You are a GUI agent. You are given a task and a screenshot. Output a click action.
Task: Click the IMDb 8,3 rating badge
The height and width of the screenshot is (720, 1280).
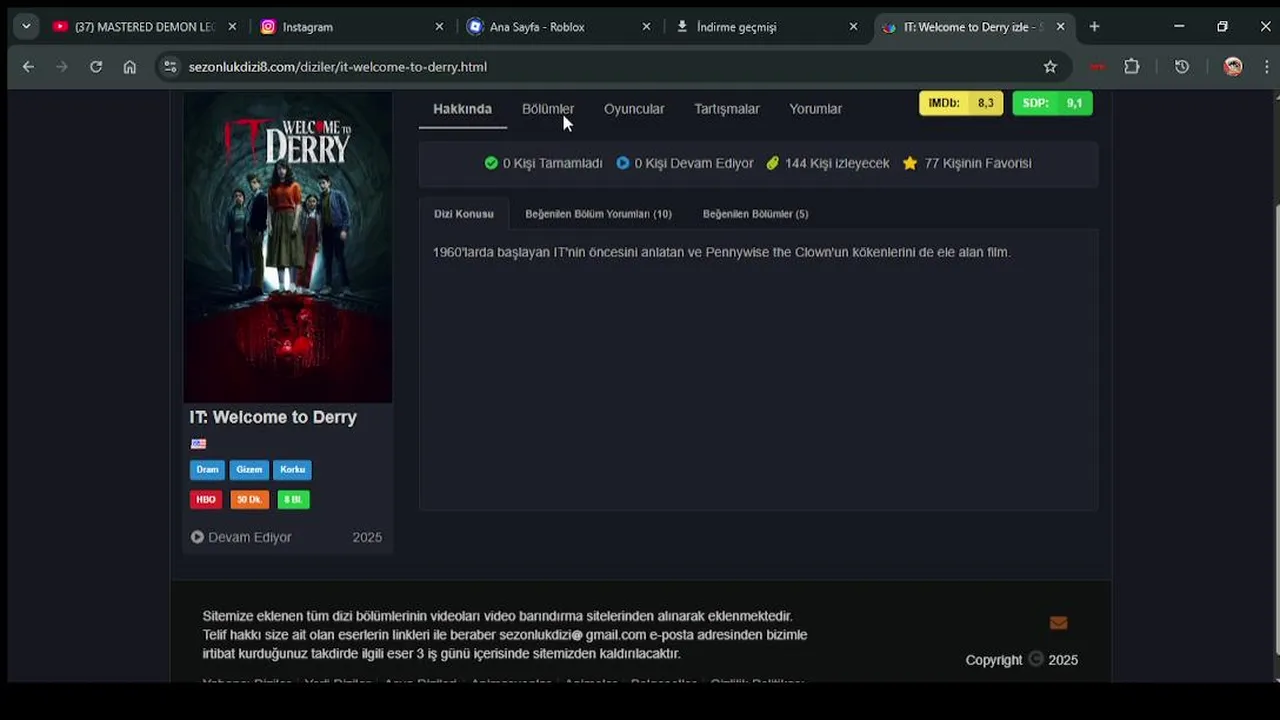coord(961,103)
